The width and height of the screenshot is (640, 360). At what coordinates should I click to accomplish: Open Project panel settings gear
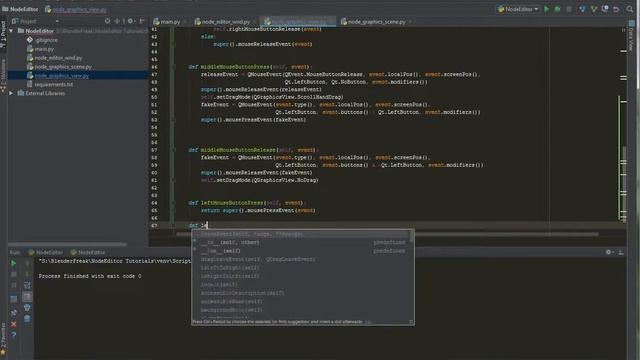pos(131,21)
